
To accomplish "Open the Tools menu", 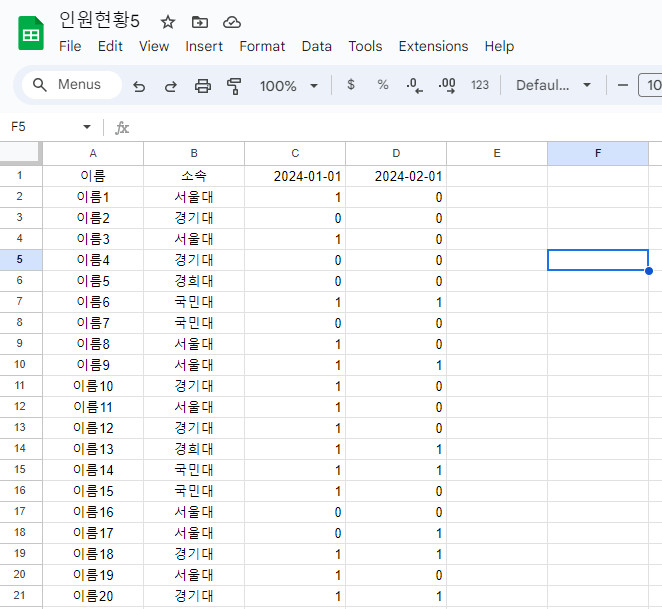I will [365, 46].
